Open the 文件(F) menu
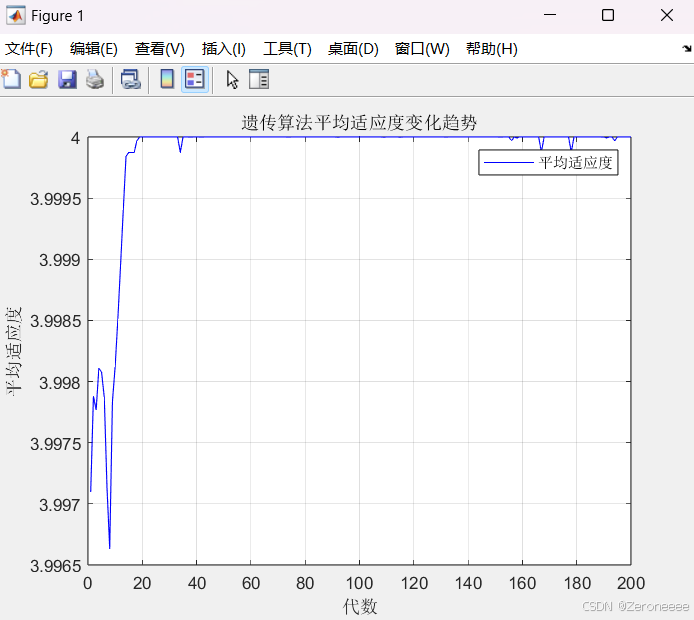 (29, 49)
